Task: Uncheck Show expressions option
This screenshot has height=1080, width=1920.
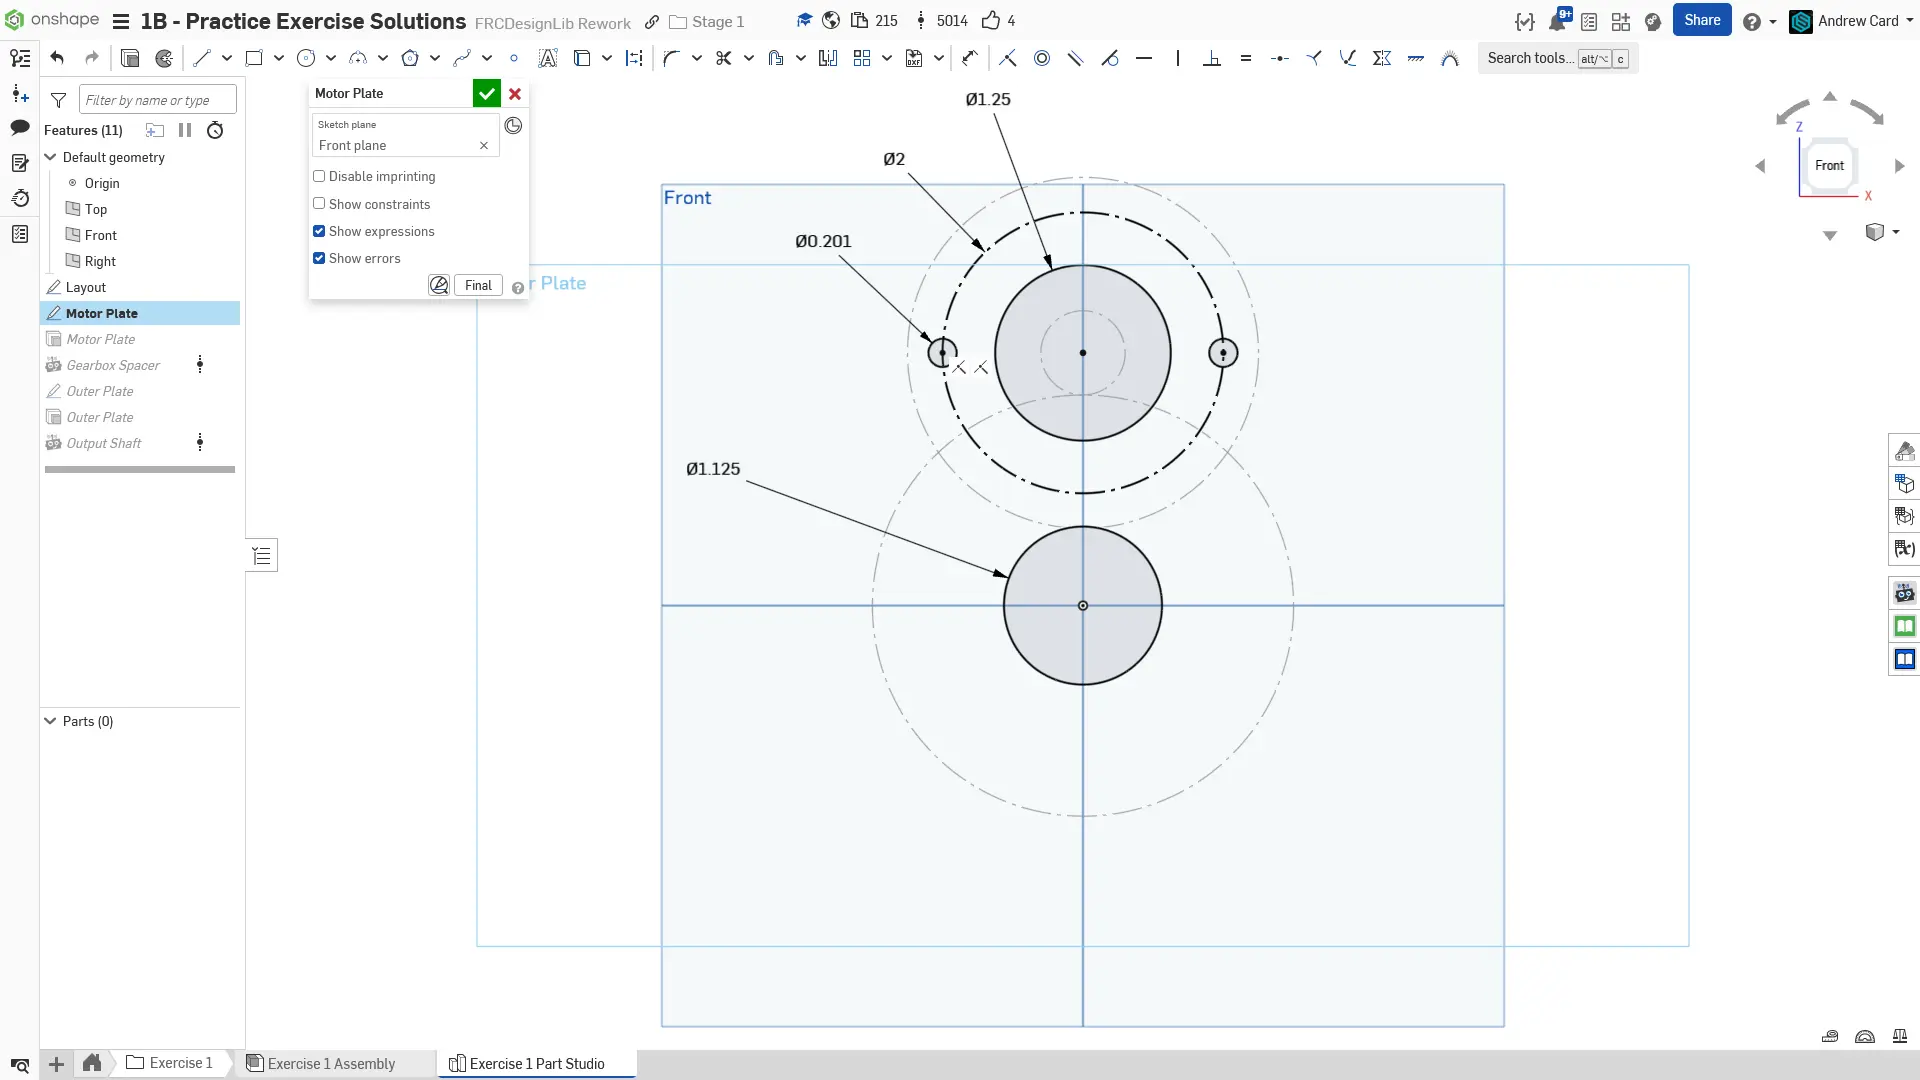Action: pos(319,231)
